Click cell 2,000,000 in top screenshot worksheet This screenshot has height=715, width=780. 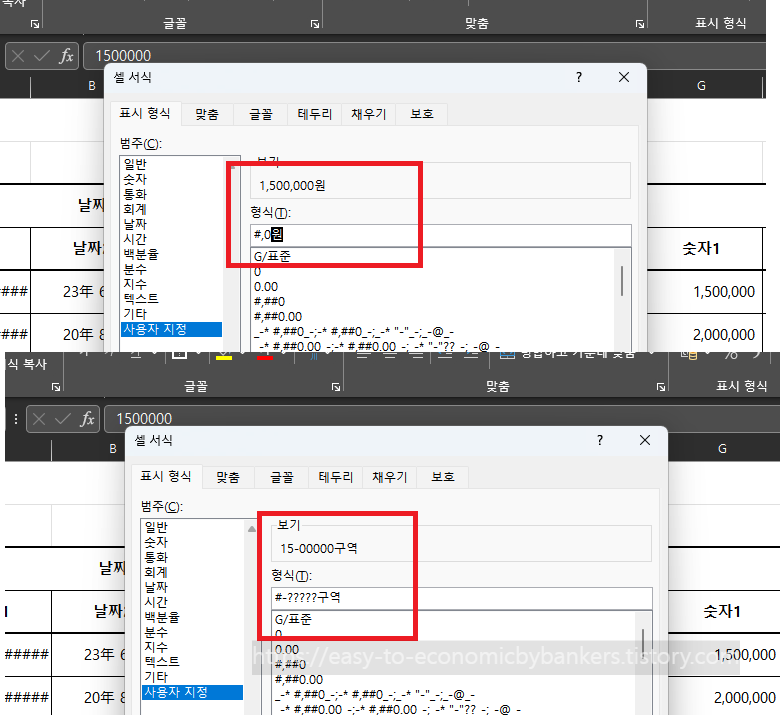pos(705,334)
